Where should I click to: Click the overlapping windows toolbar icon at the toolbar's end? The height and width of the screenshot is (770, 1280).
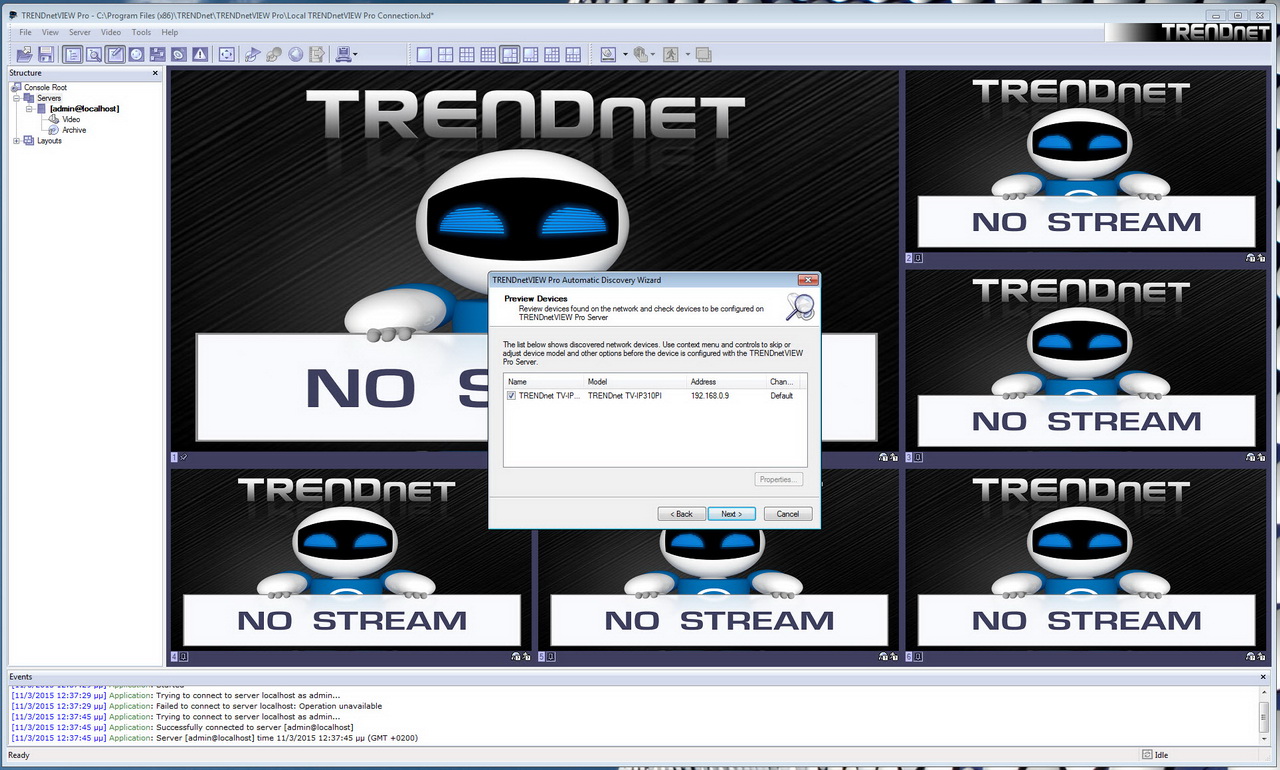coord(702,54)
